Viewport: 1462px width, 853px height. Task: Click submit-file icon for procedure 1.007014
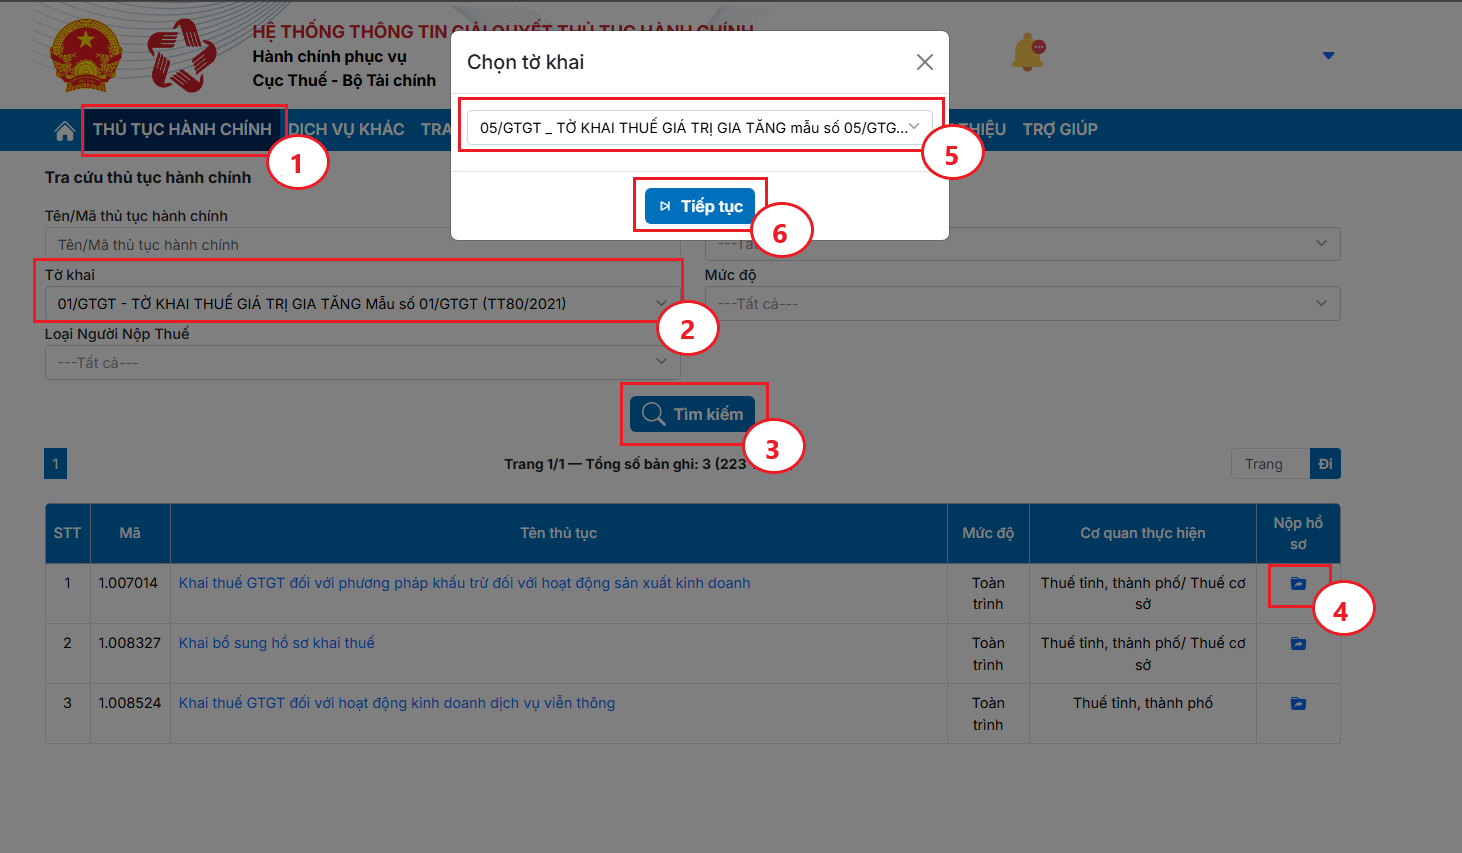click(1298, 584)
